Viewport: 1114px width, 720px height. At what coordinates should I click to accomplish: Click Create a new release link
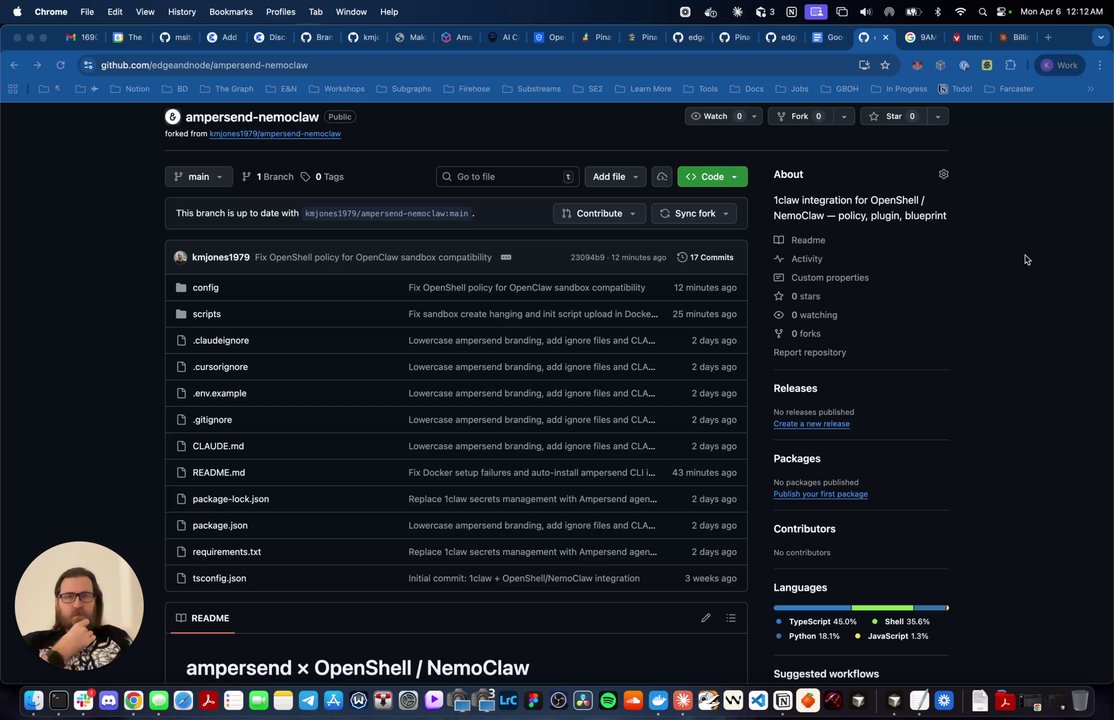[x=811, y=424]
